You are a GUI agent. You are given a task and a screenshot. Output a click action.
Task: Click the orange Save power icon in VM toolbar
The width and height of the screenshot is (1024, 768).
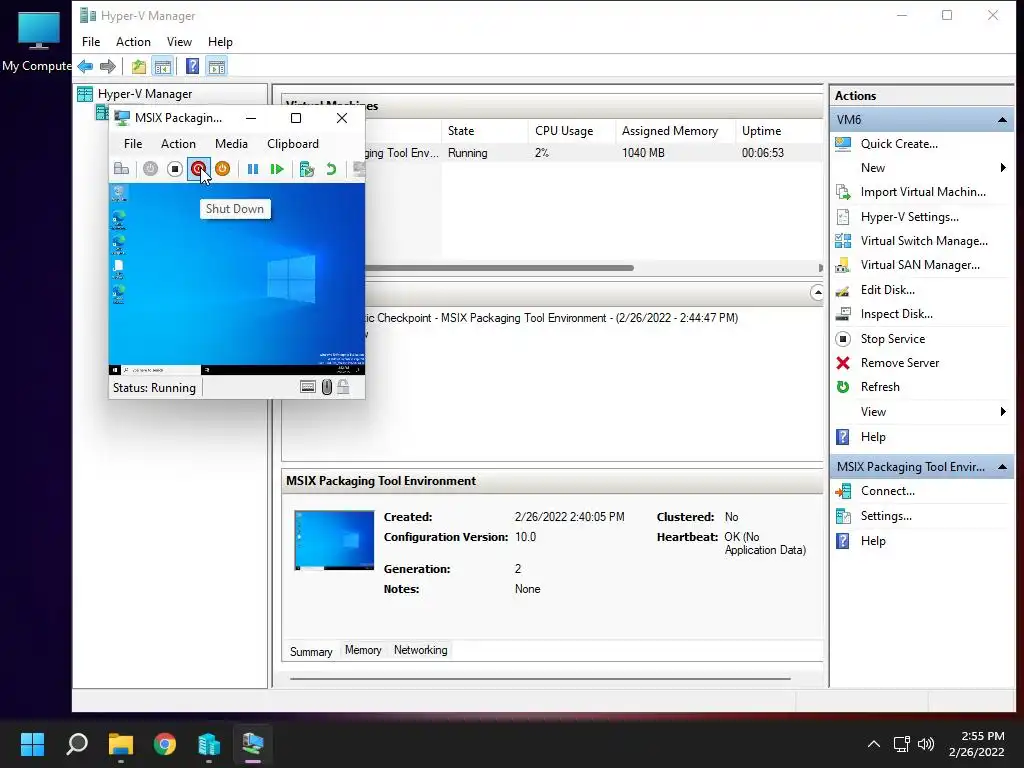tap(222, 169)
